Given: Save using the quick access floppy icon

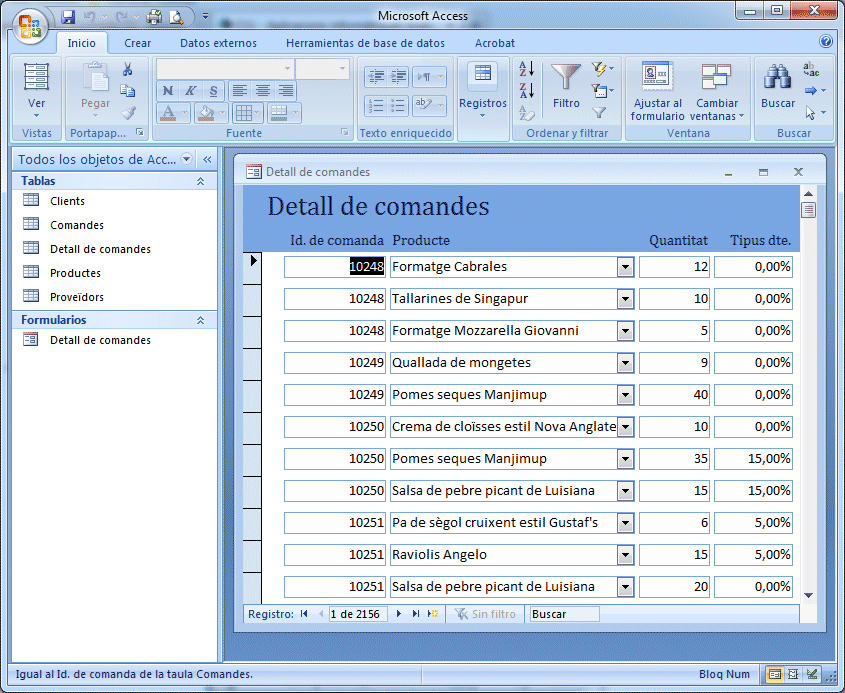Looking at the screenshot, I should 68,17.
